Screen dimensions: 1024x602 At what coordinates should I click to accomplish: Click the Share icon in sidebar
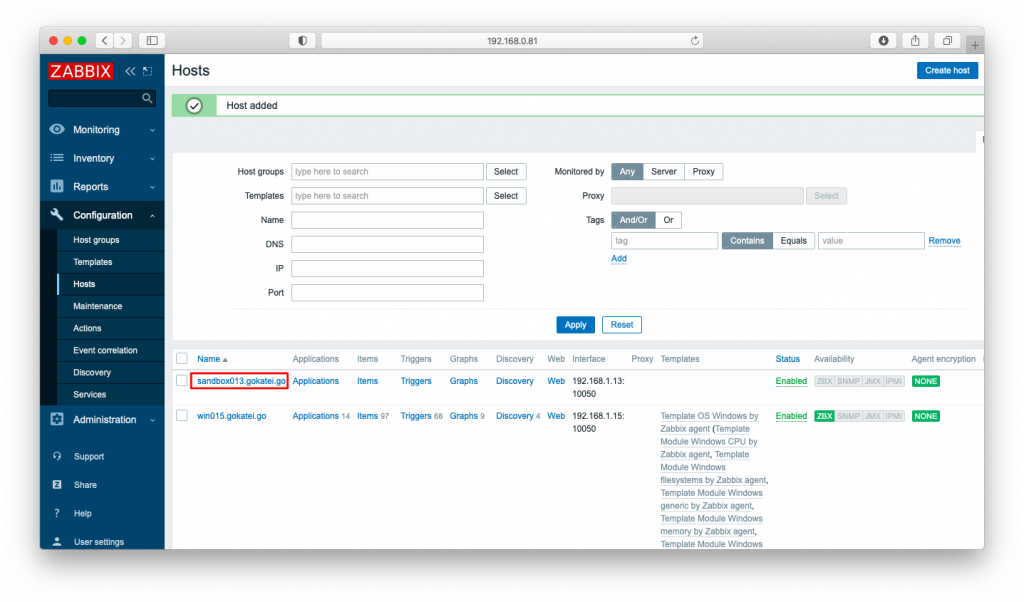pyautogui.click(x=57, y=485)
